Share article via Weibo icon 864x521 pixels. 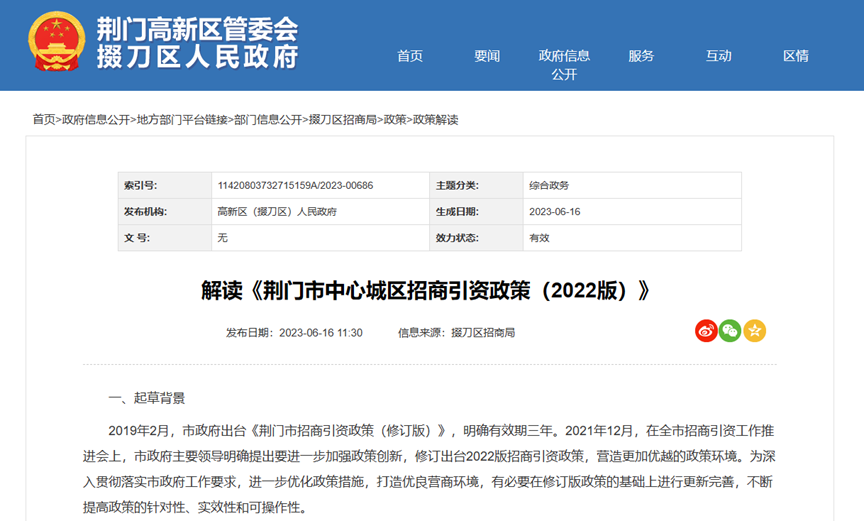pos(706,331)
